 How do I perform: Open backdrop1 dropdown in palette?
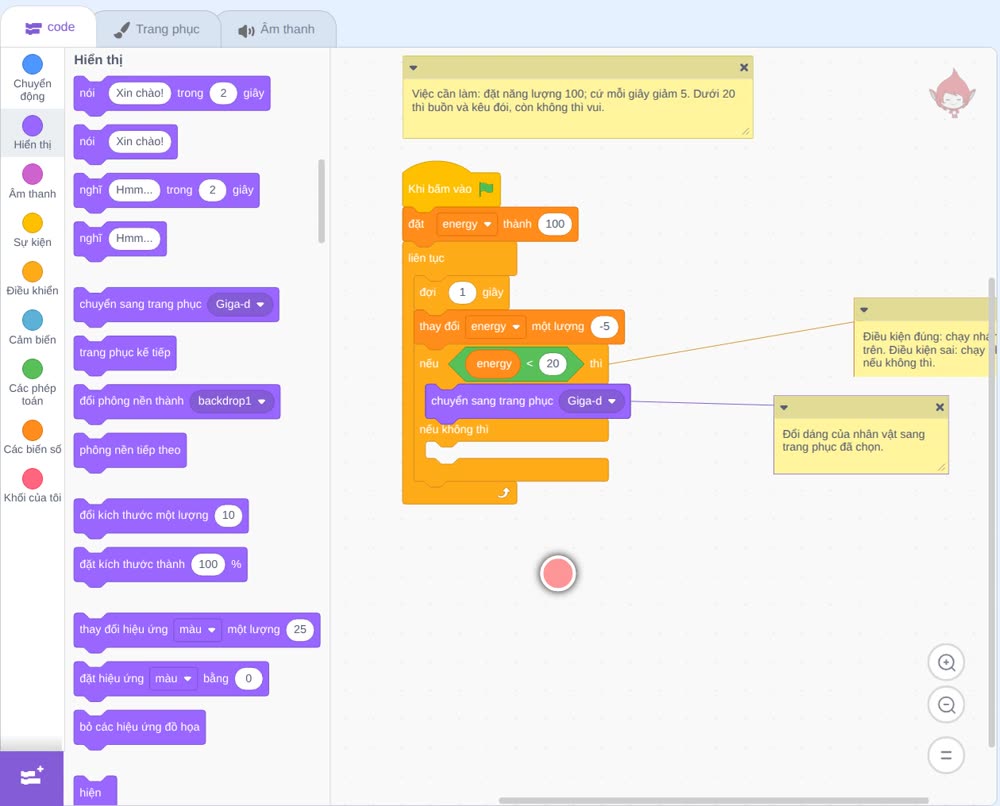(x=232, y=401)
